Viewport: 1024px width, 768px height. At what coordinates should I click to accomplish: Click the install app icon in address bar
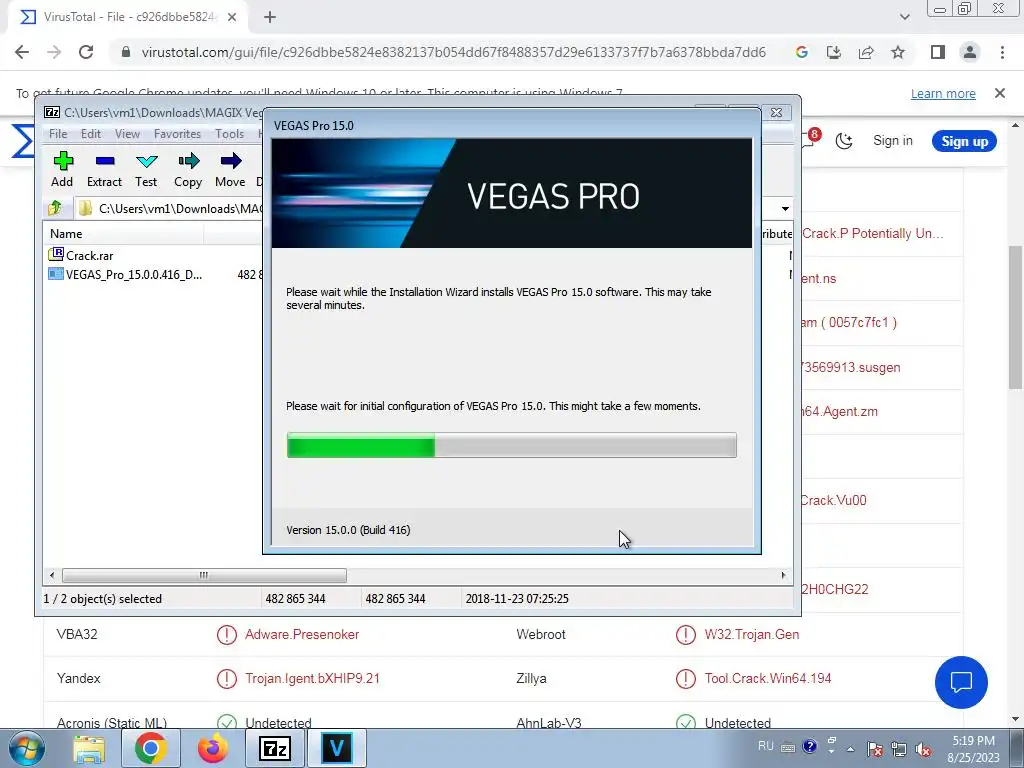tap(834, 52)
